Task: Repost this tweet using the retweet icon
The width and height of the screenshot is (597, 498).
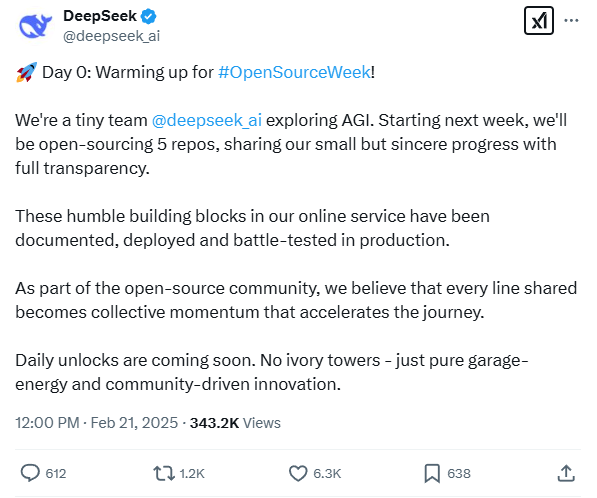Action: point(164,473)
